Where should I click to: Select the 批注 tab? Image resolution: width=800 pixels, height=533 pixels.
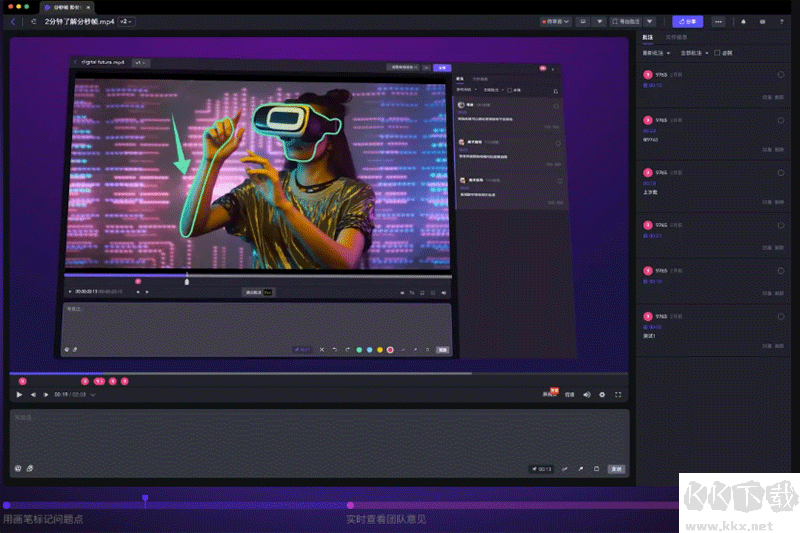(647, 36)
